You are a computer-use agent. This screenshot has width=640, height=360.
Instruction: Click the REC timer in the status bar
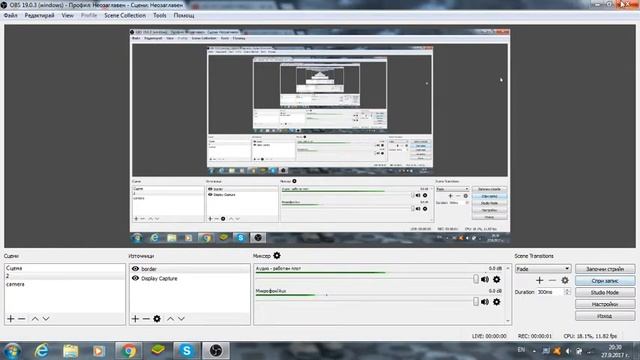pos(535,336)
